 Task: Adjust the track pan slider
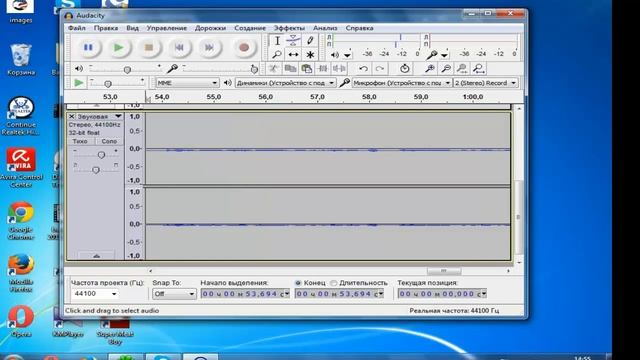pyautogui.click(x=96, y=169)
